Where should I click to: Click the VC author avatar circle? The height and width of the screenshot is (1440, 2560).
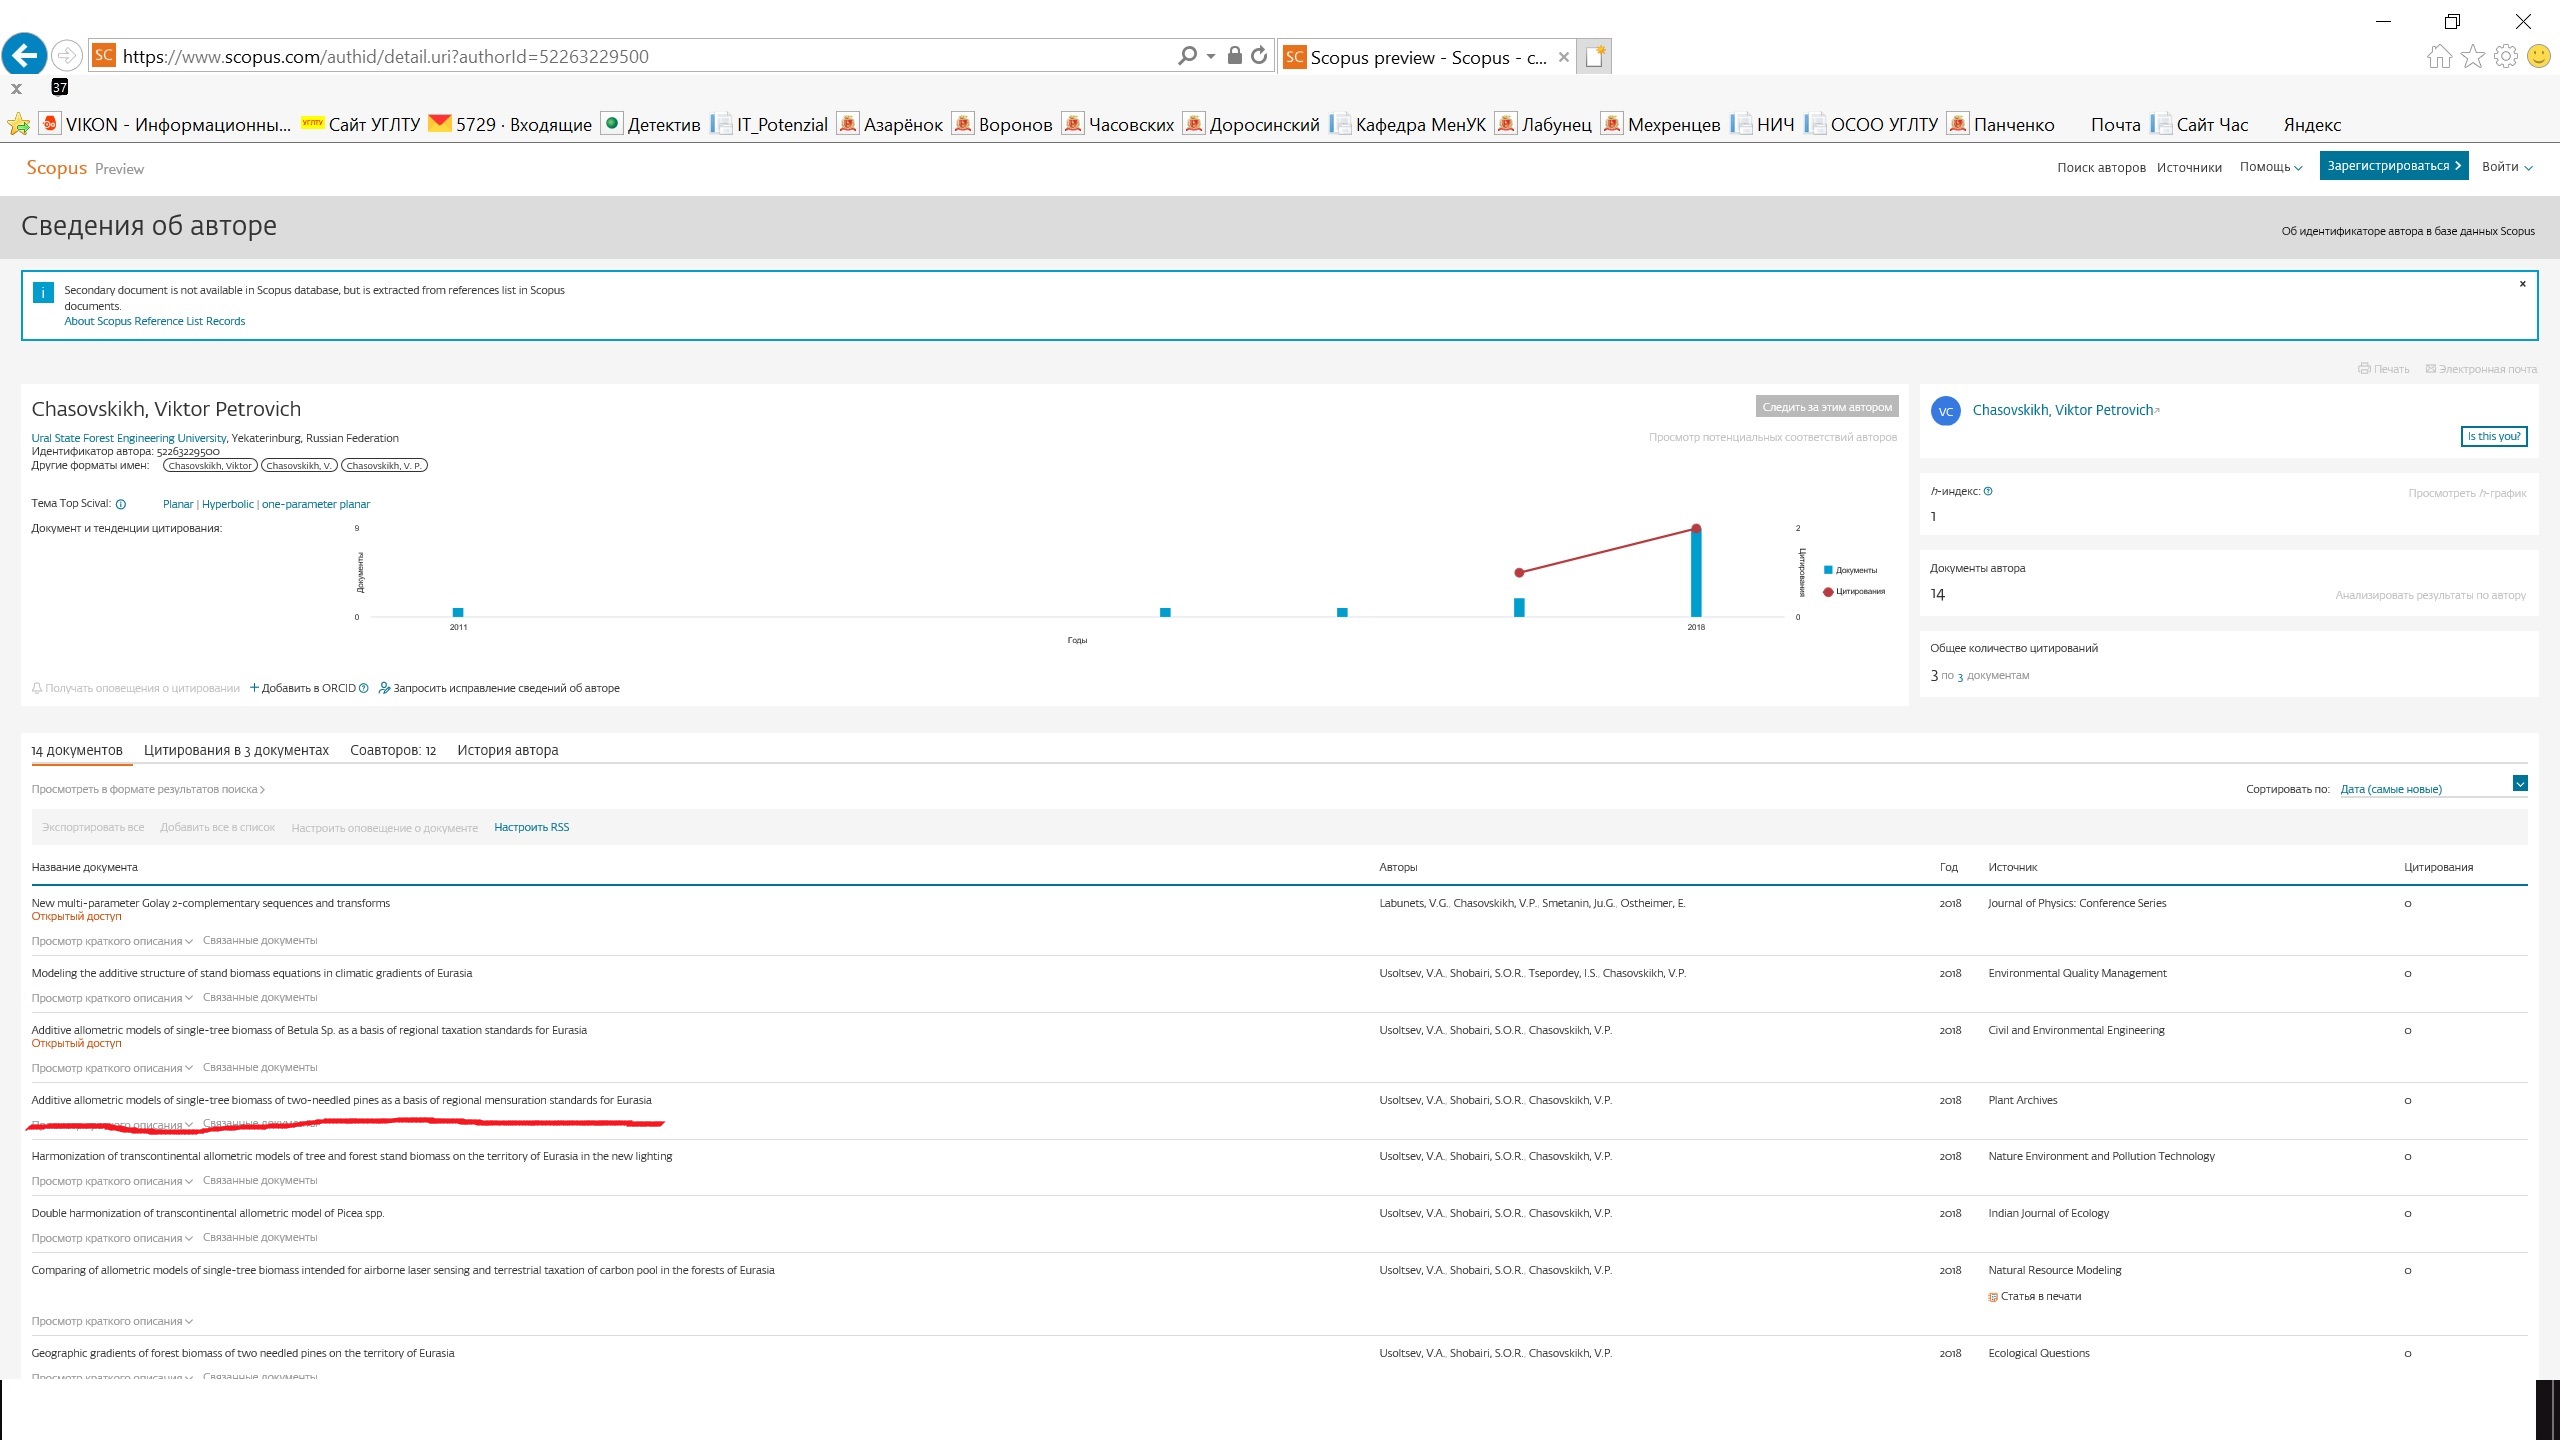coord(1945,411)
